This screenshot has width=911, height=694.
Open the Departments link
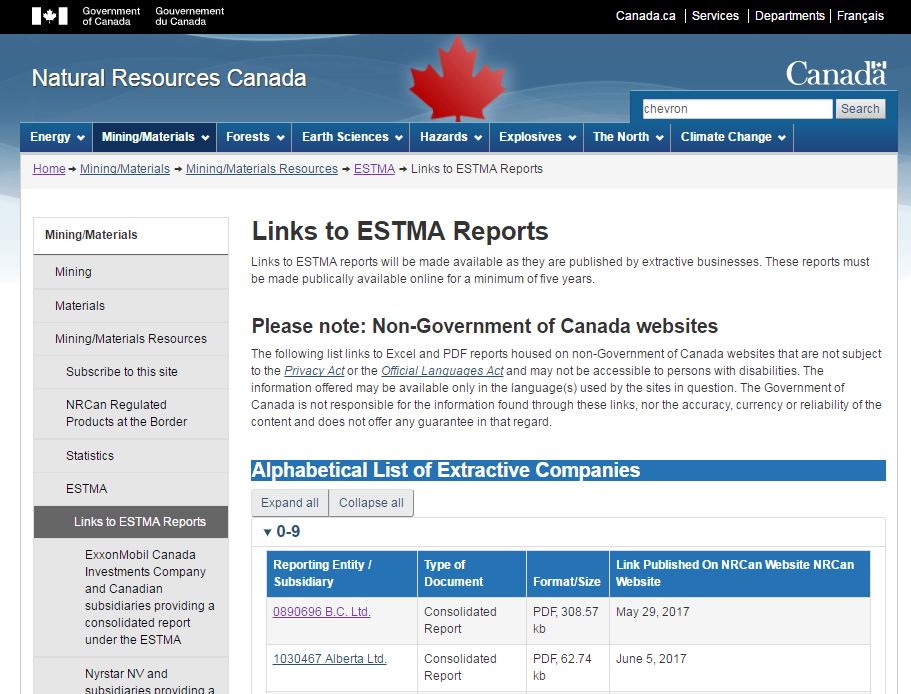pyautogui.click(x=789, y=16)
